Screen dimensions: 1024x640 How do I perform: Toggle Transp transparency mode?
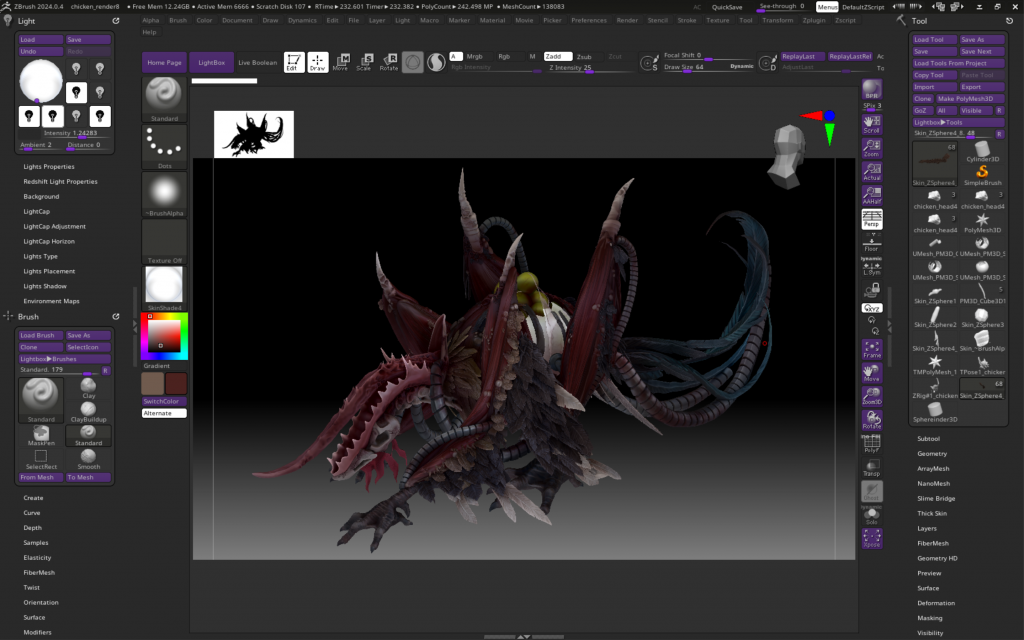point(872,468)
